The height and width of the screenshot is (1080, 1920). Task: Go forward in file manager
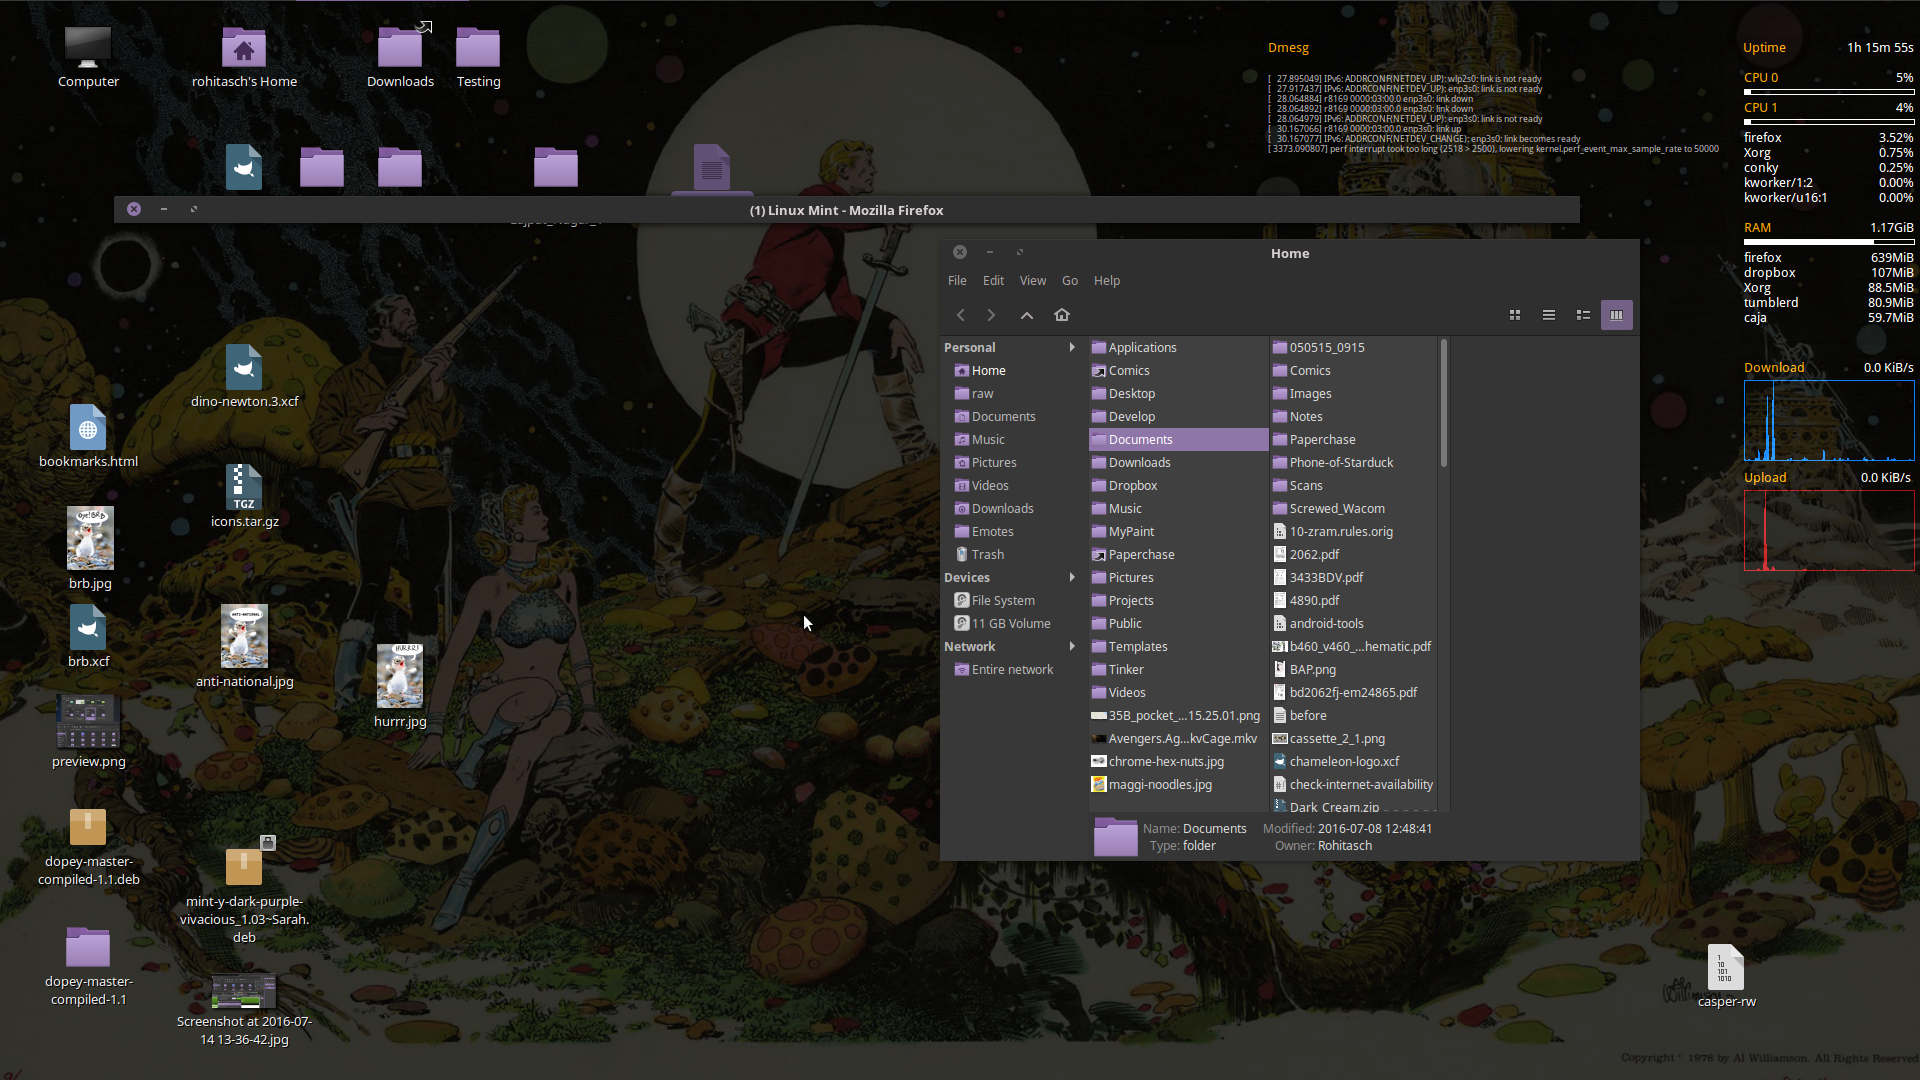[x=991, y=315]
